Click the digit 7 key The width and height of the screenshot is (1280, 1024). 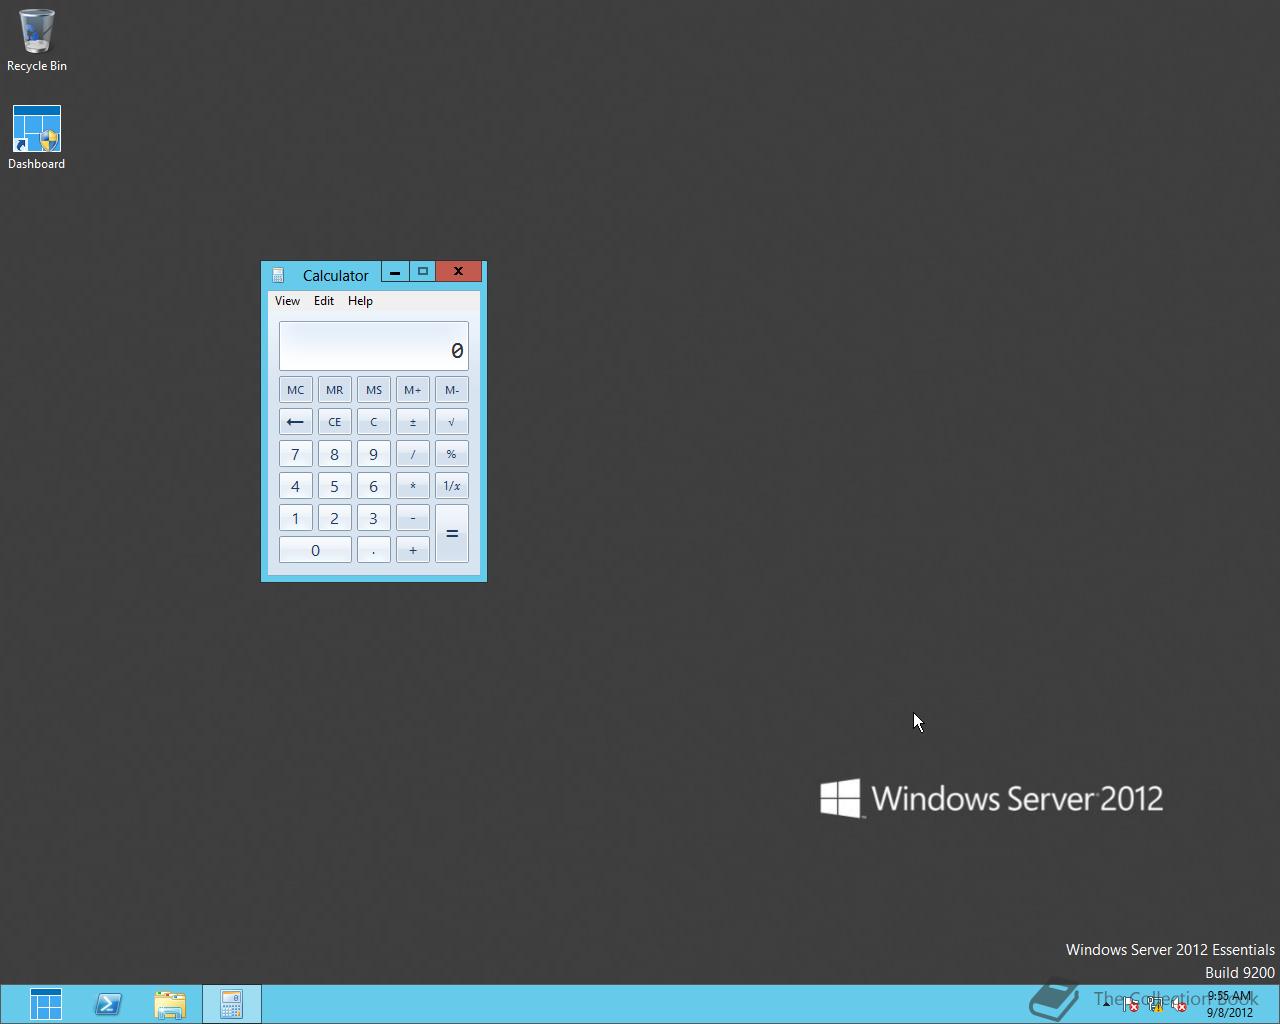295,454
